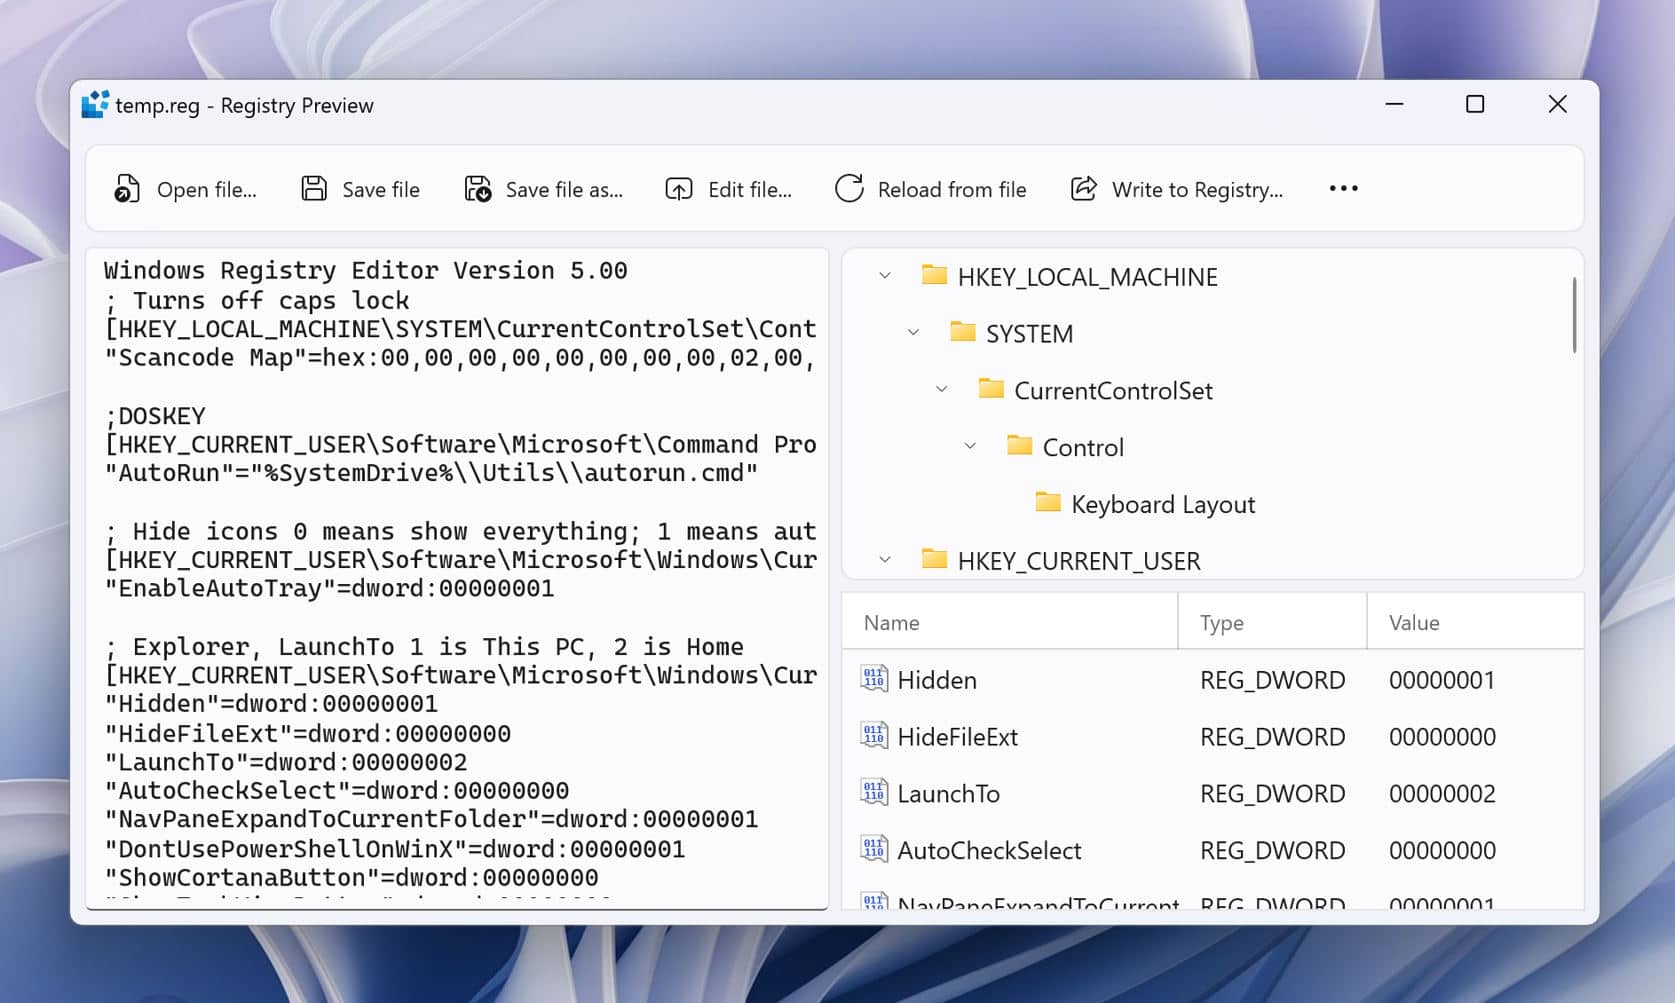1675x1003 pixels.
Task: Click the Open file button
Action: point(186,189)
